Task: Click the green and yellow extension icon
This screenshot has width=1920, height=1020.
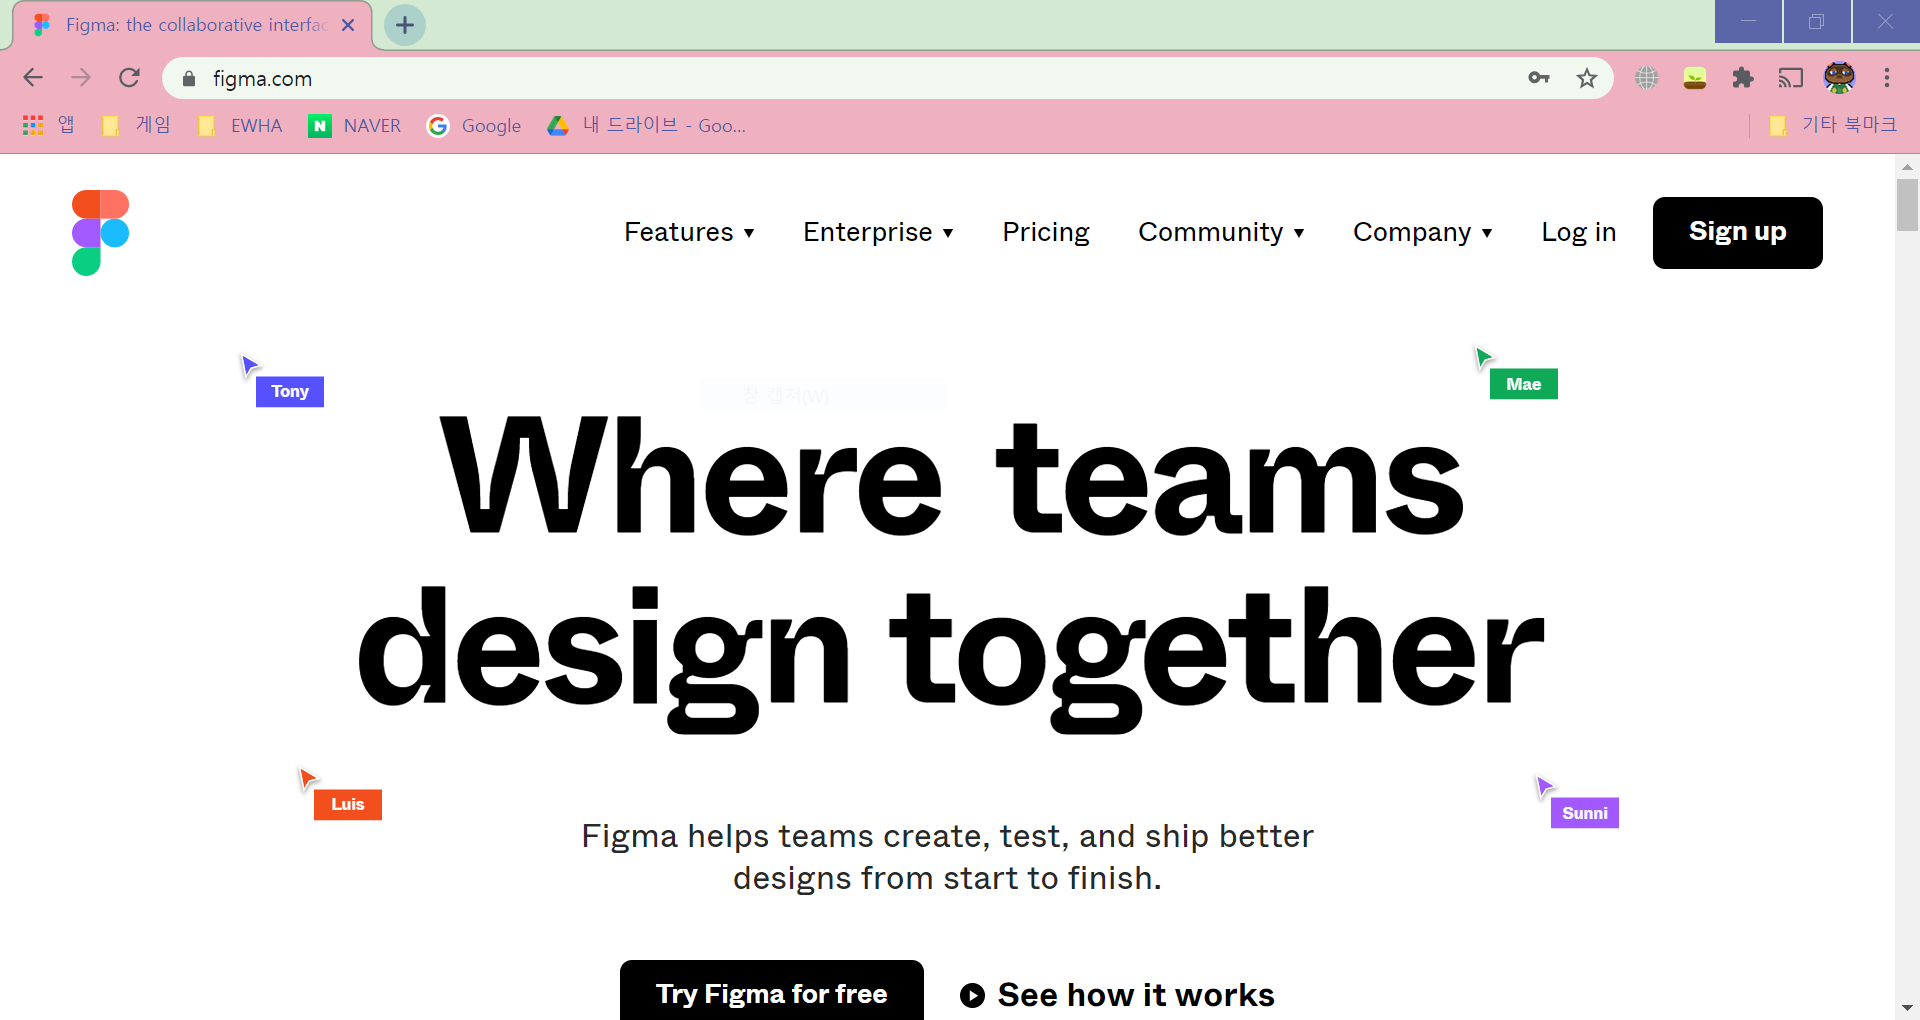Action: 1695,78
